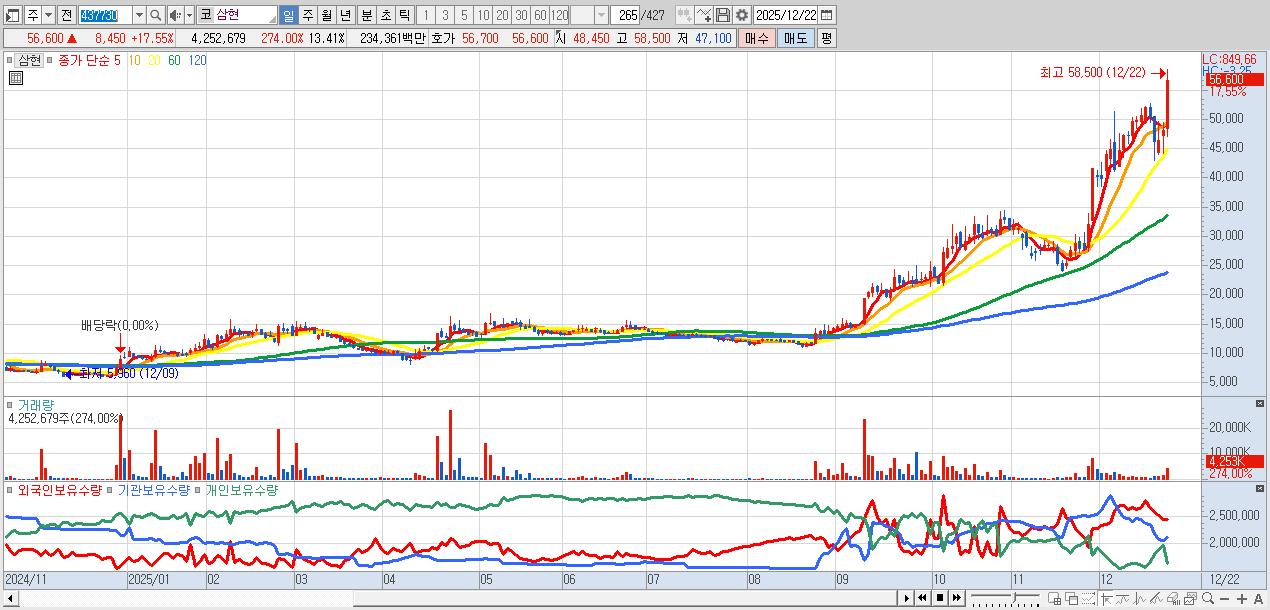1270x610 pixels.
Task: Open the calendar date picker icon
Action: [x=827, y=15]
